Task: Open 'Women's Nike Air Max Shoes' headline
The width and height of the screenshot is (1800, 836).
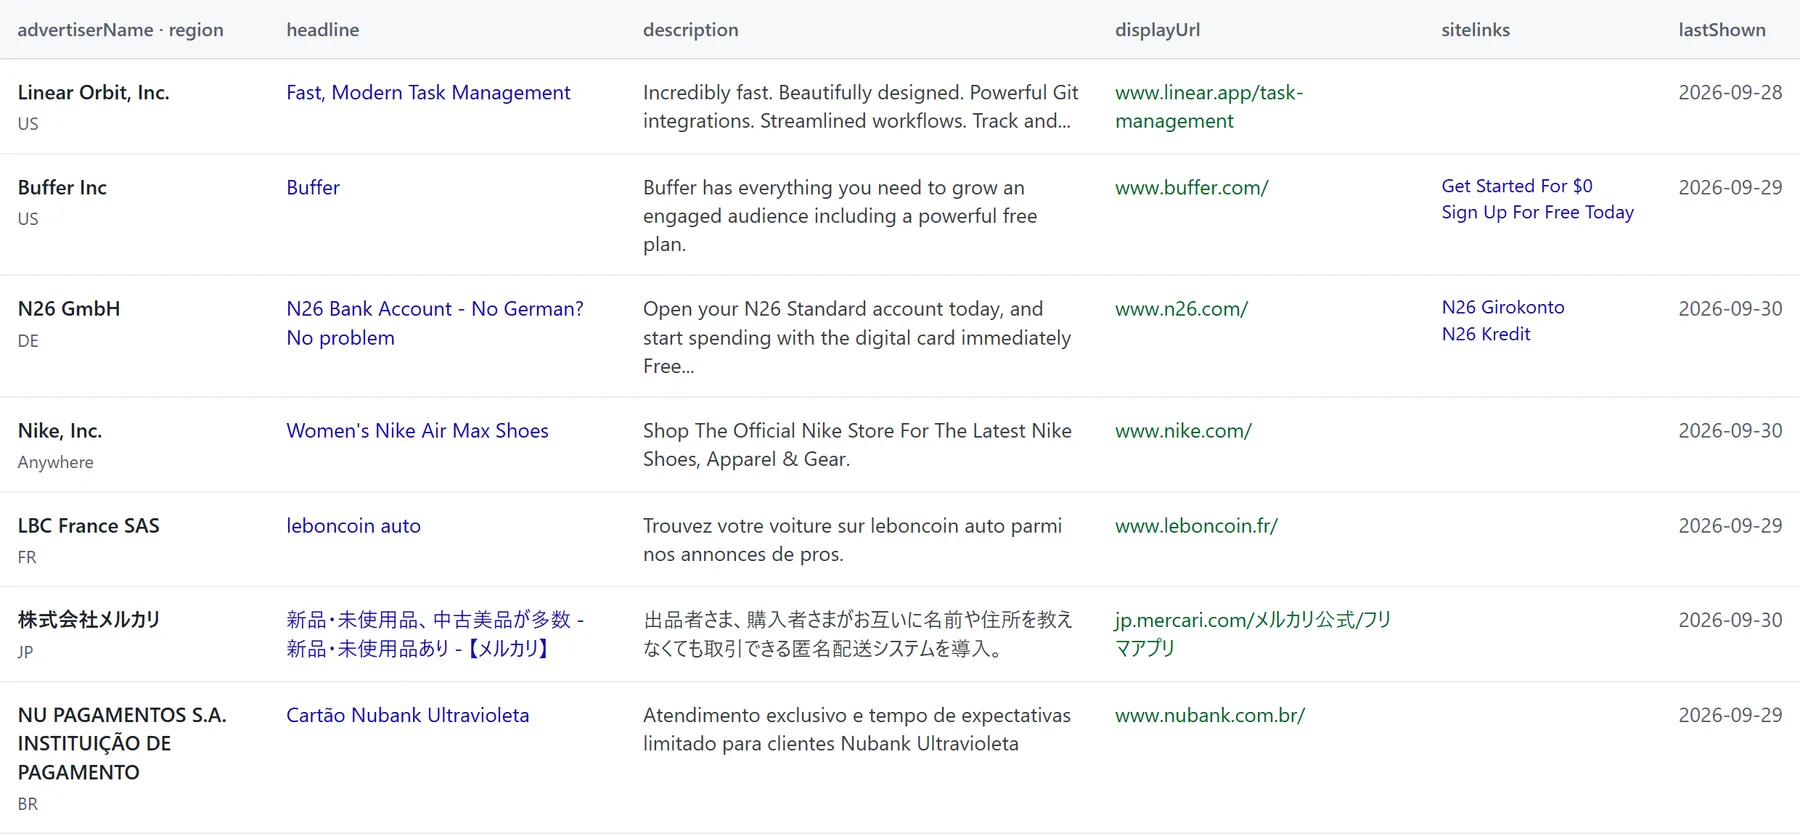Action: tap(417, 431)
